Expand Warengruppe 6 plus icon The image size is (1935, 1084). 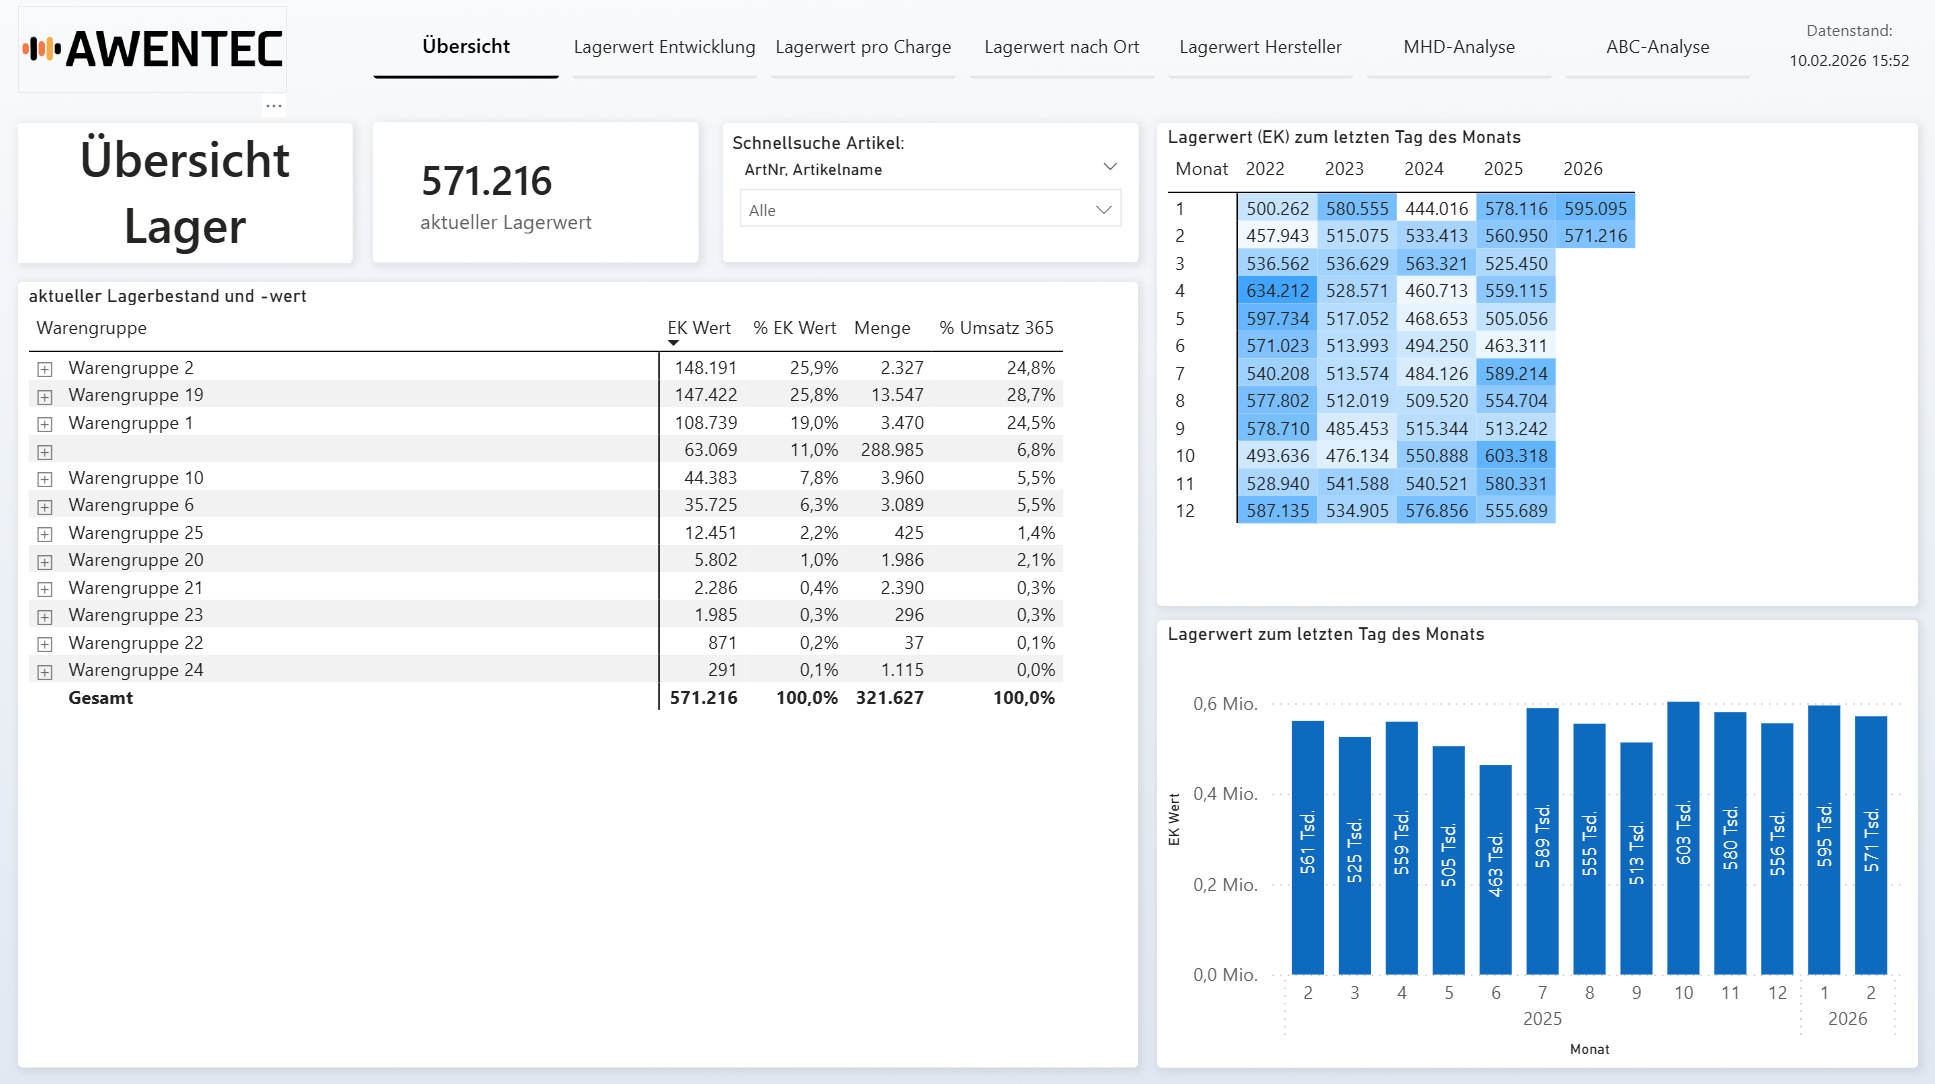[45, 507]
